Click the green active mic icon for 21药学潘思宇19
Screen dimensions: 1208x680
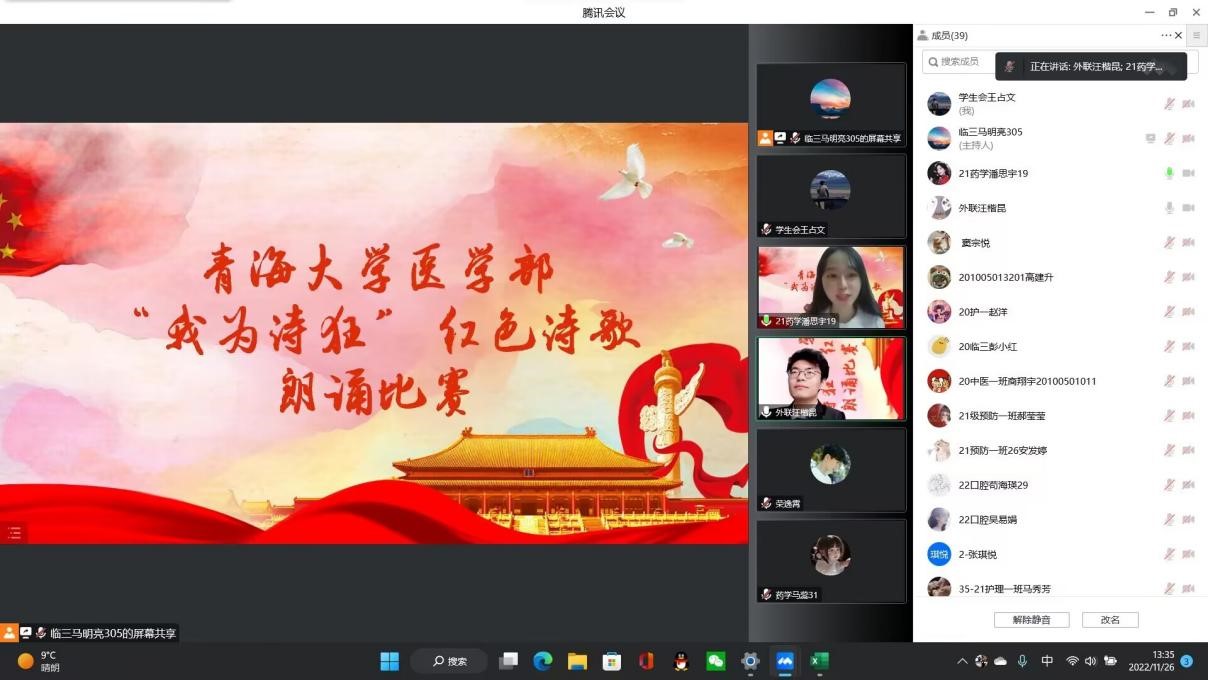pyautogui.click(x=1168, y=173)
